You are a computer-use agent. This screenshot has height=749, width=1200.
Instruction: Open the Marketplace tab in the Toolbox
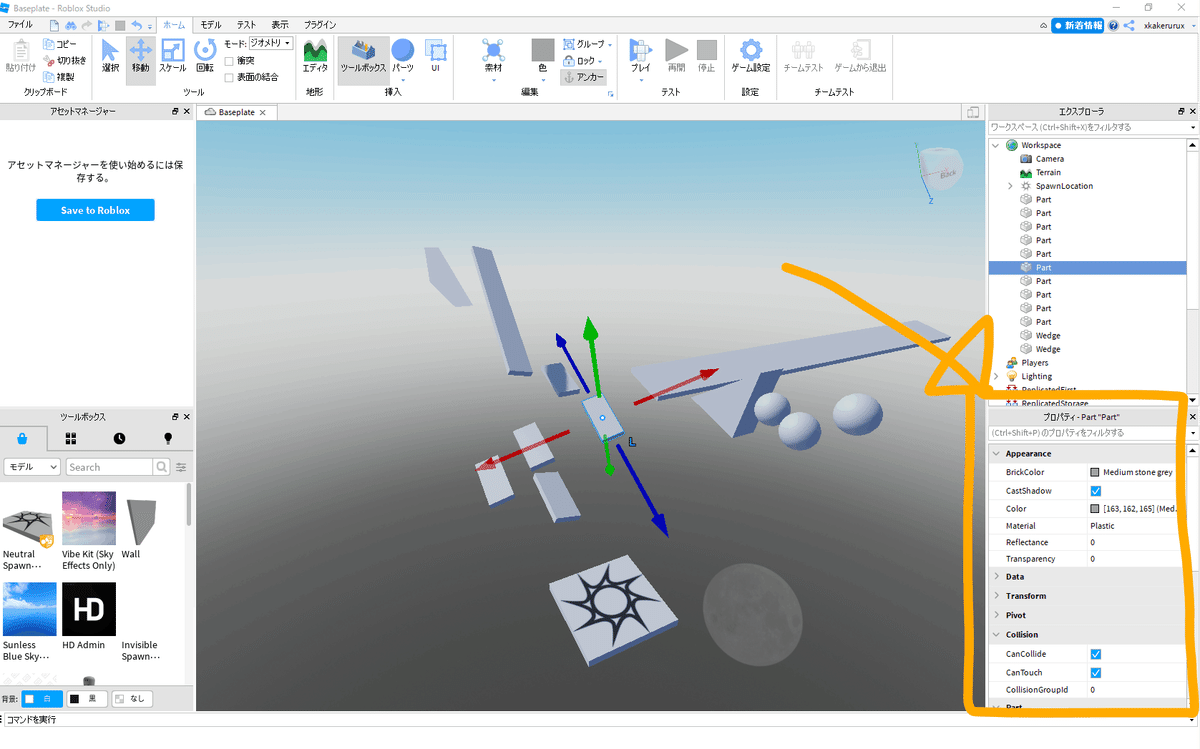24,438
